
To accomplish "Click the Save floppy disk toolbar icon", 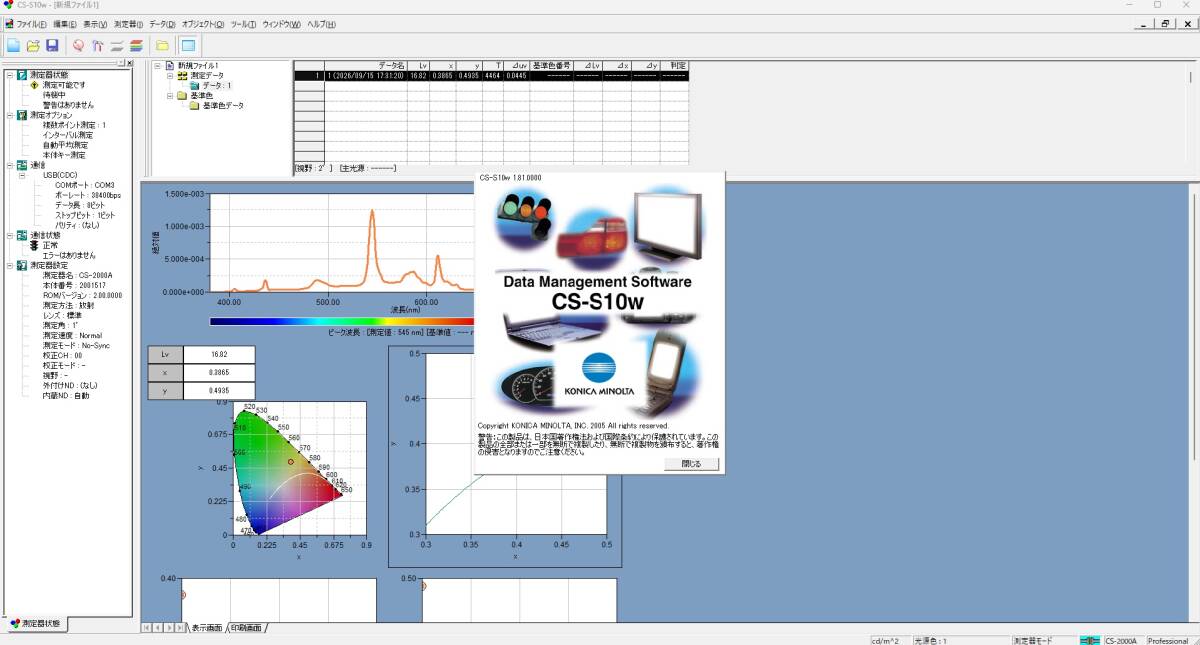I will pos(52,45).
